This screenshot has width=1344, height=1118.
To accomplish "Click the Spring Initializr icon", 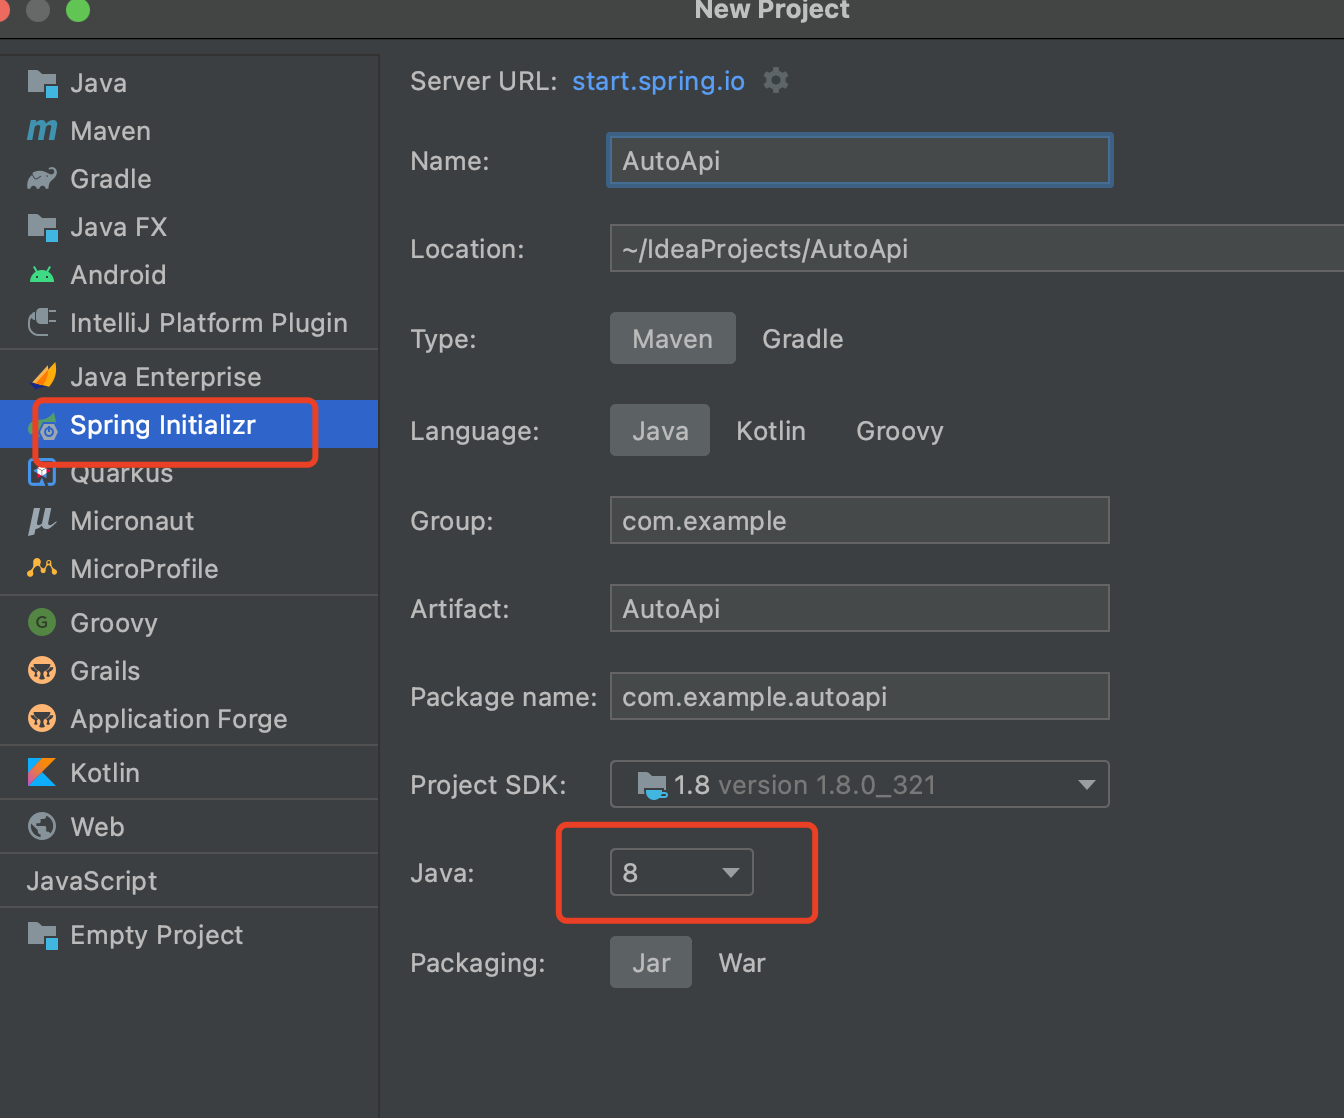I will tap(46, 427).
